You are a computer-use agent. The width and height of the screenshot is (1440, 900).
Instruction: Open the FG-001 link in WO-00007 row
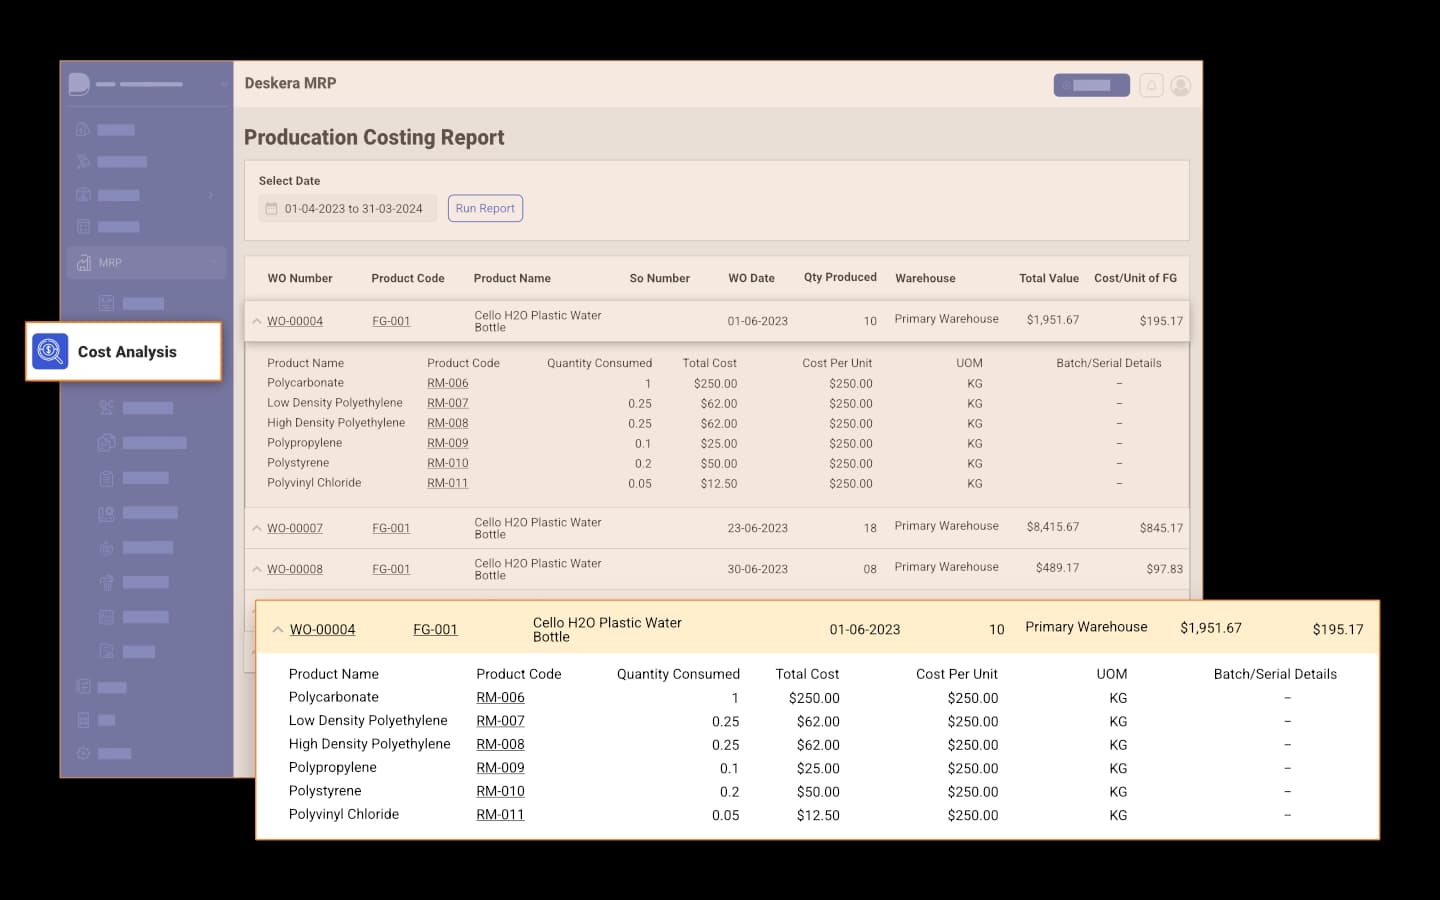coord(391,528)
